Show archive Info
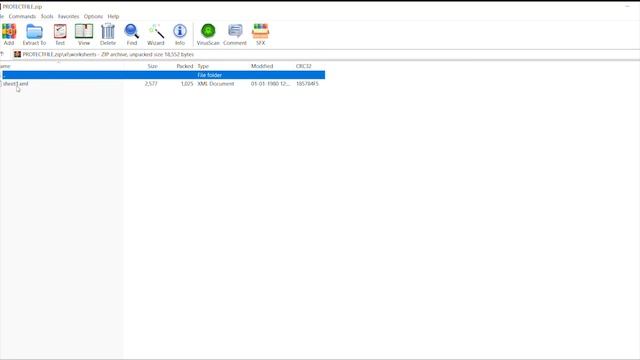The image size is (640, 360). pyautogui.click(x=180, y=34)
